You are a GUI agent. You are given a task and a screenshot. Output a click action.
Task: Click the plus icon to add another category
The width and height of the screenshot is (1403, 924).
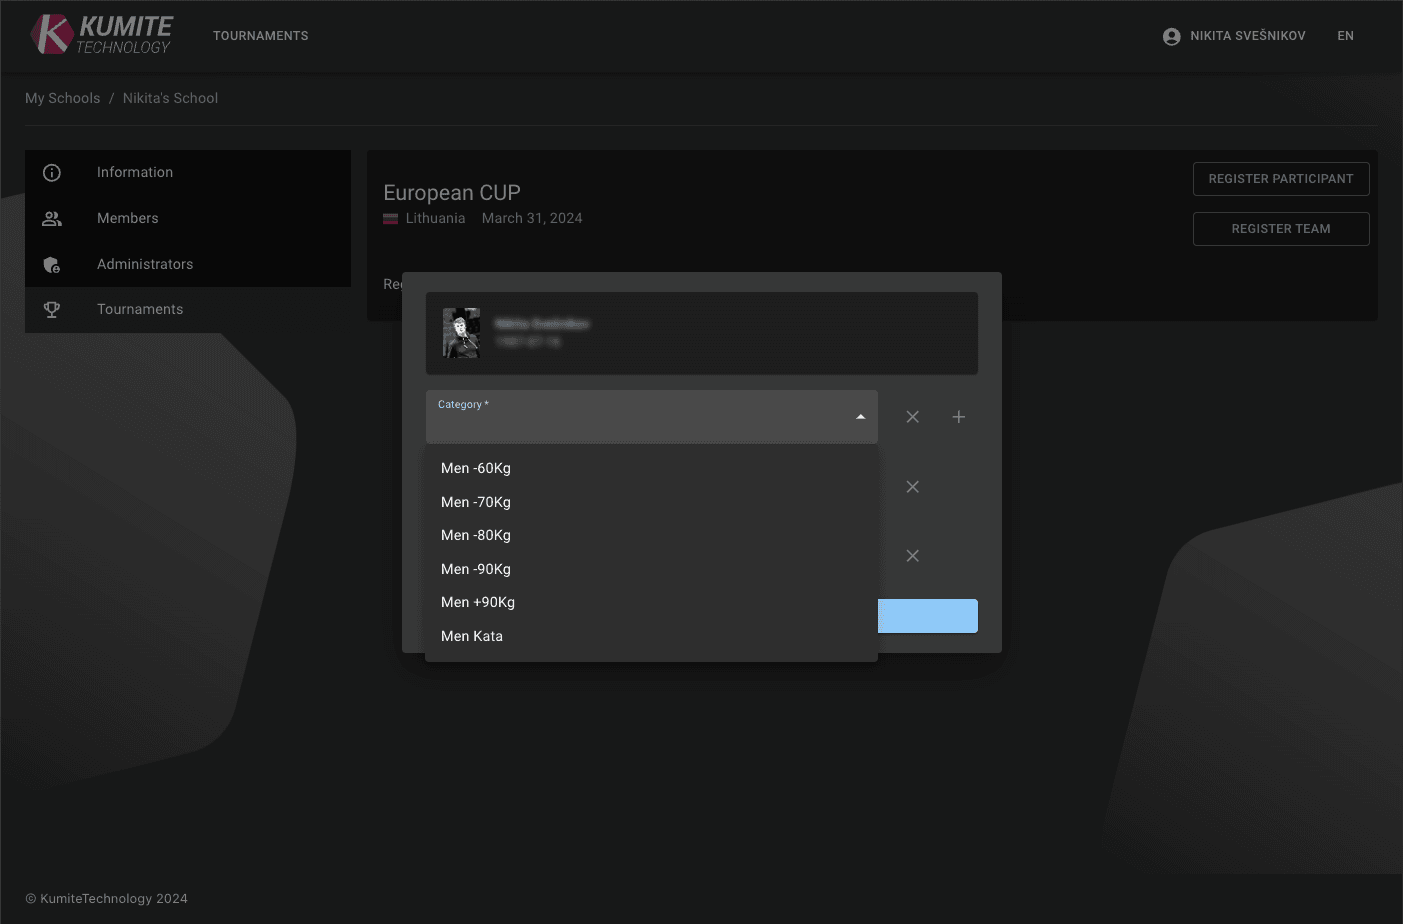tap(958, 417)
